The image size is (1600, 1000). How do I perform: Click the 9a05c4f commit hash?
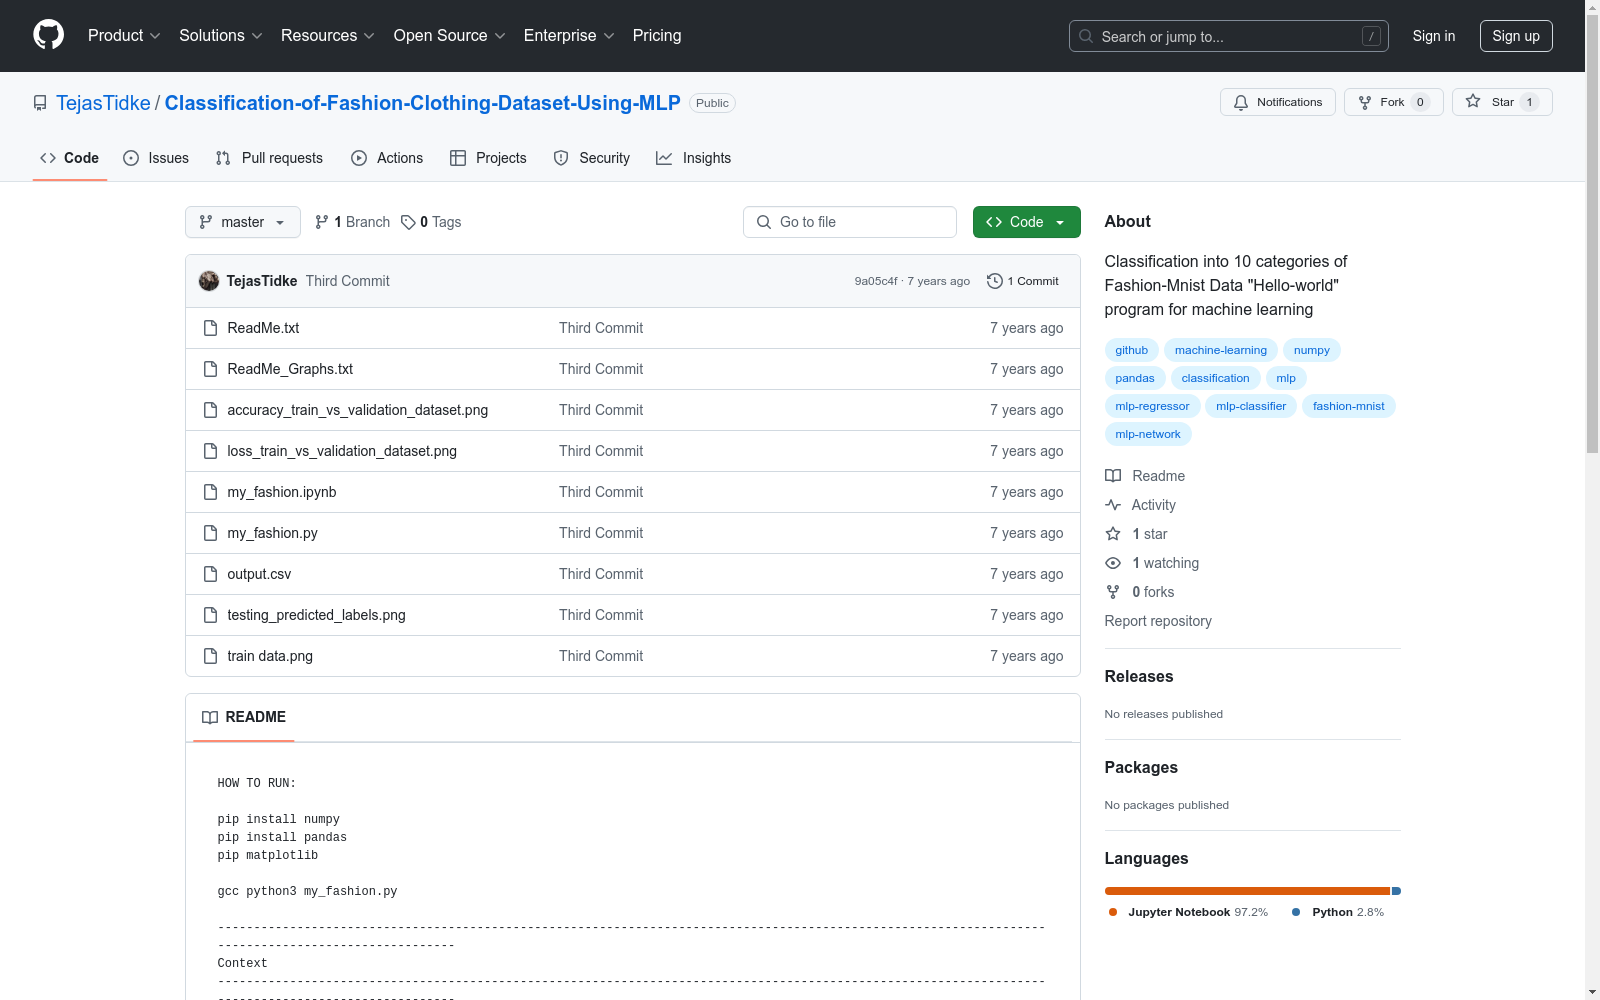pyautogui.click(x=876, y=281)
